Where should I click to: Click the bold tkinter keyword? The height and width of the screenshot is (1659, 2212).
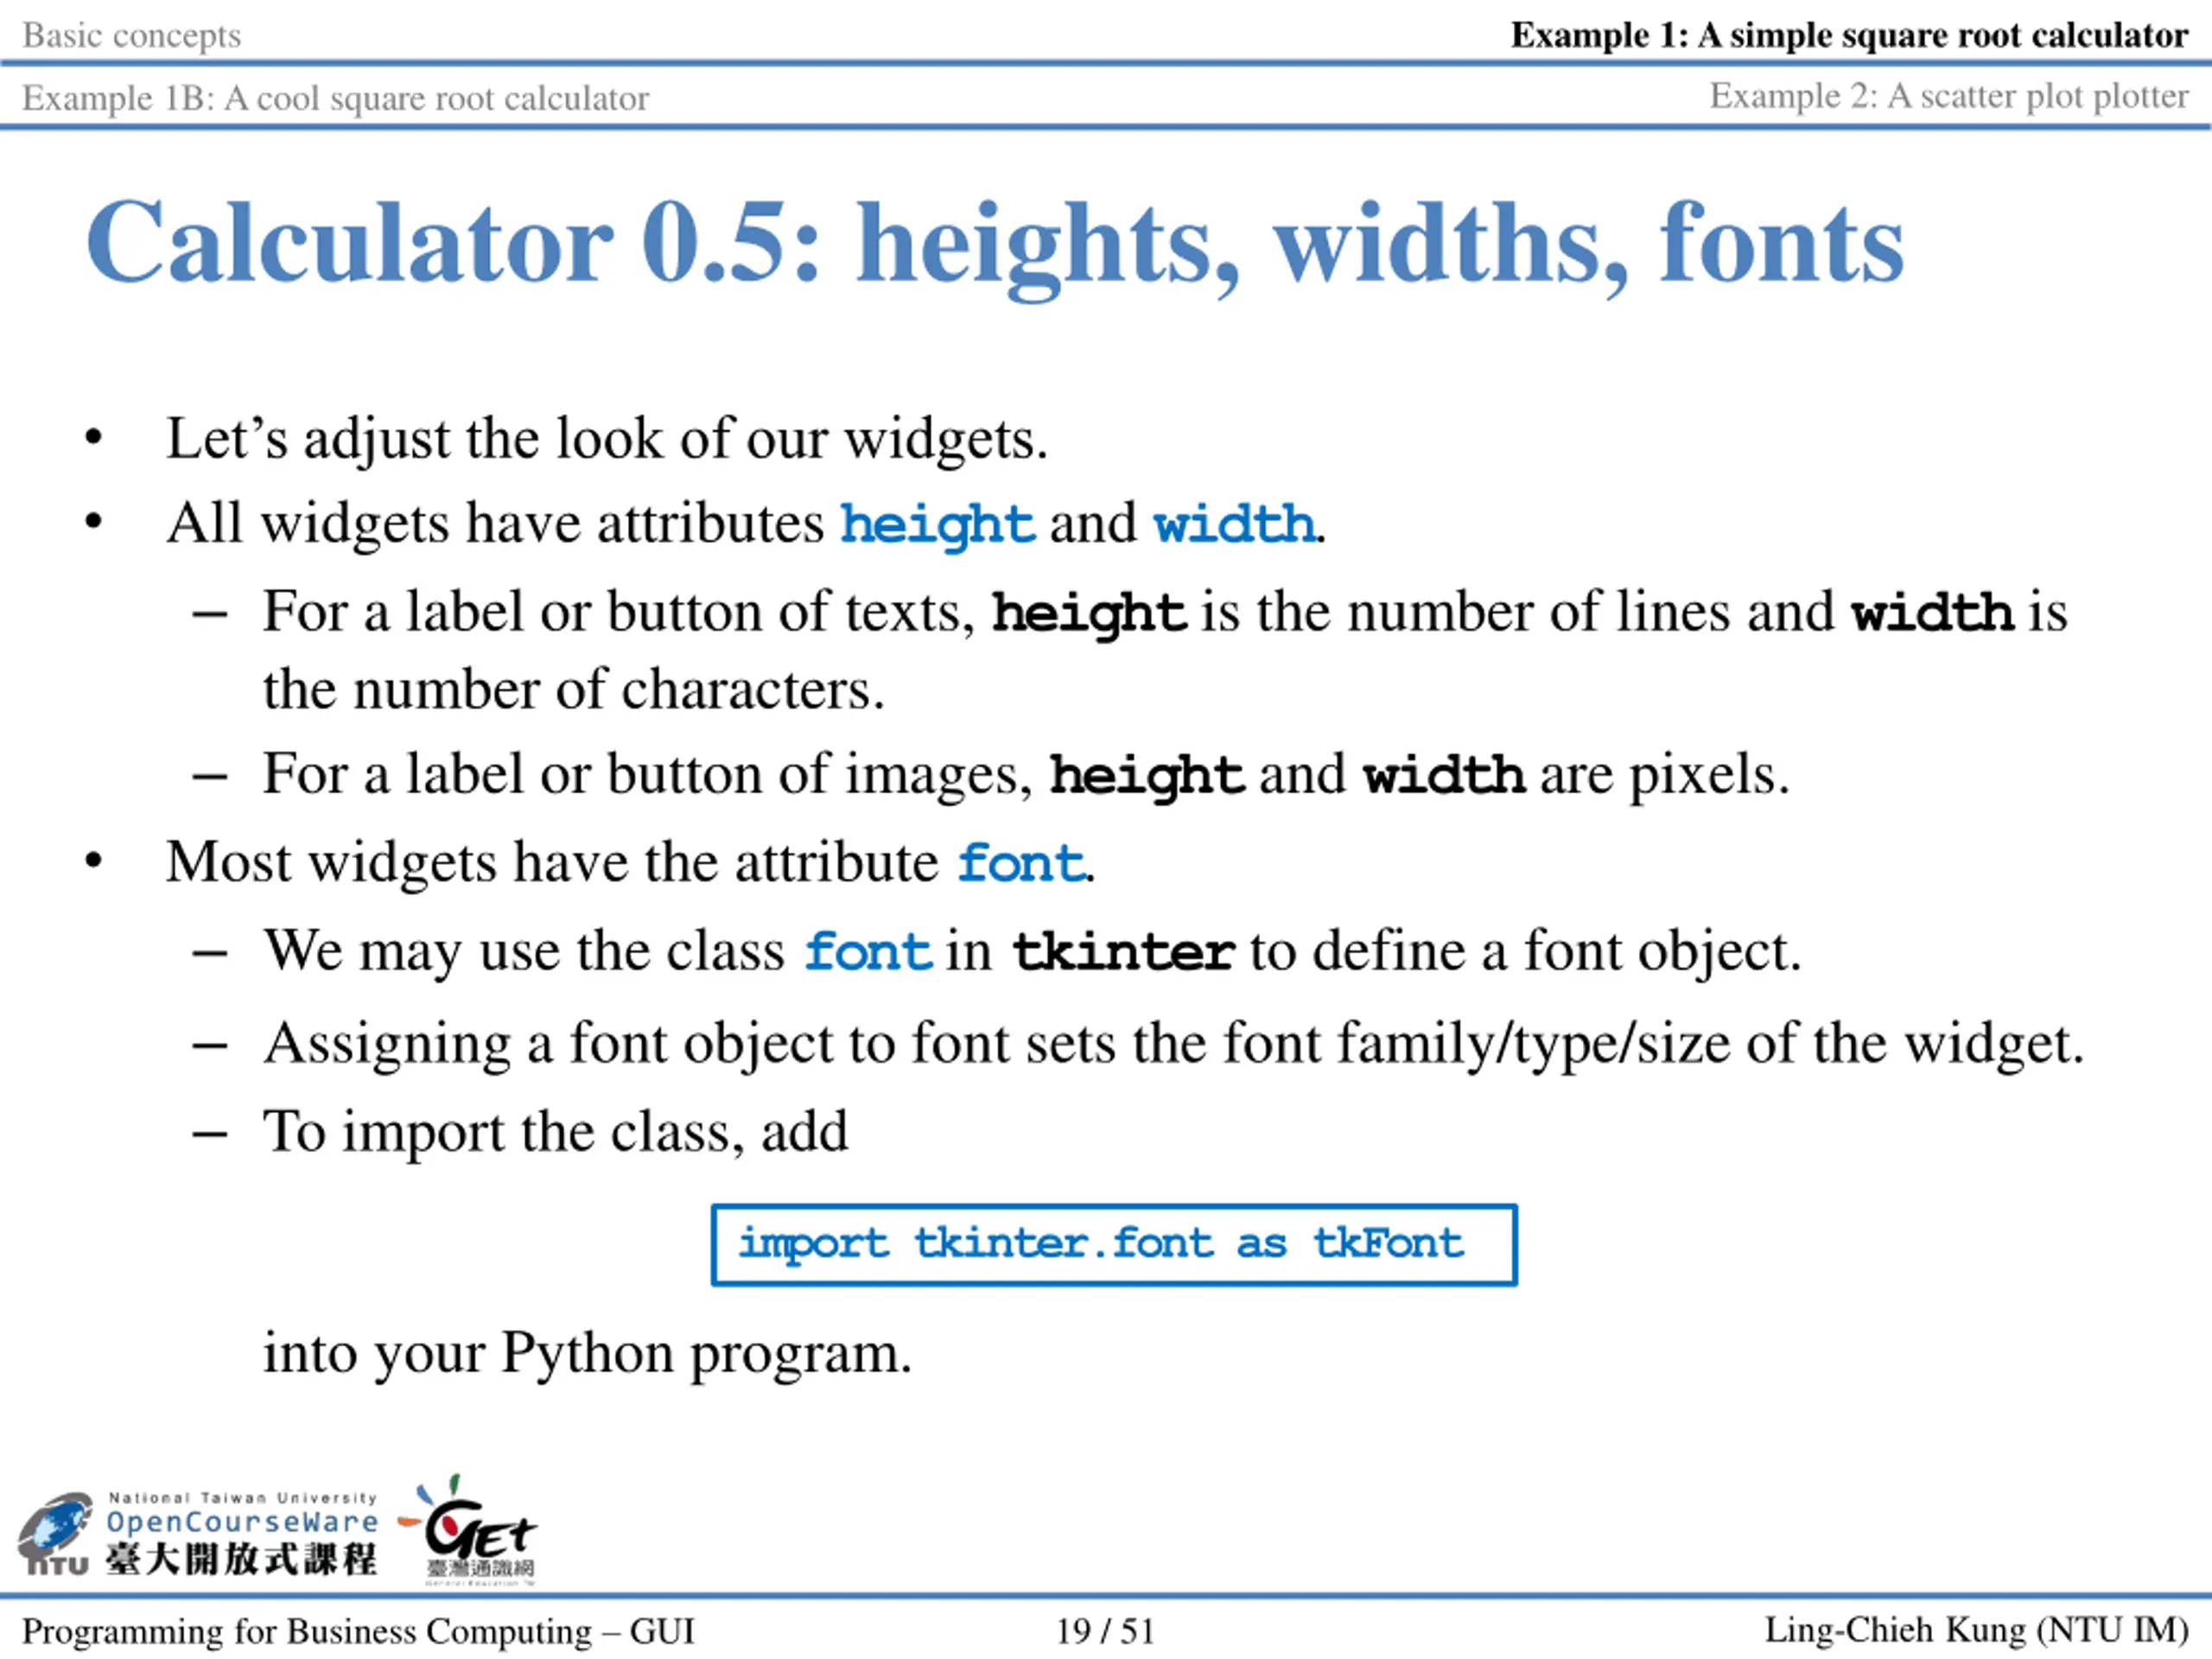click(x=1122, y=950)
